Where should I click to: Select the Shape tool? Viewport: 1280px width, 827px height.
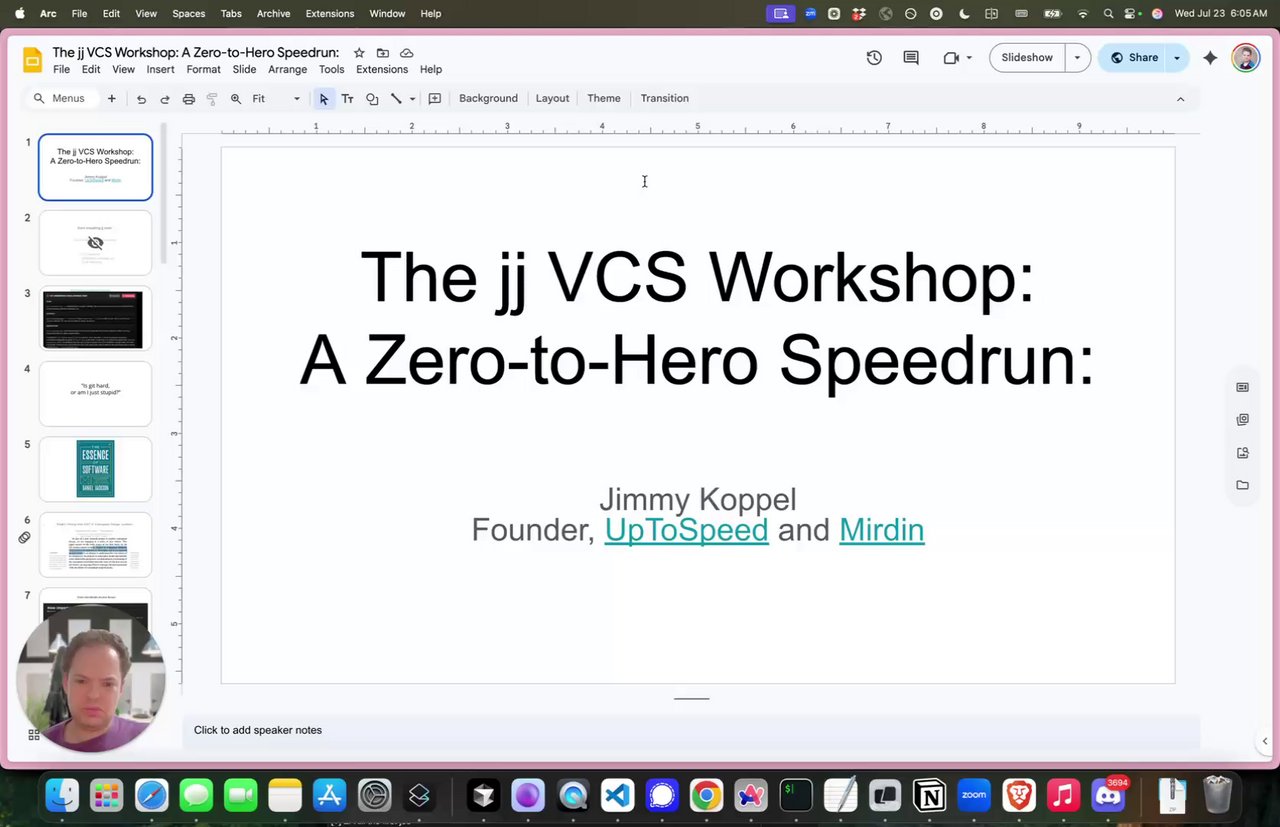point(372,98)
